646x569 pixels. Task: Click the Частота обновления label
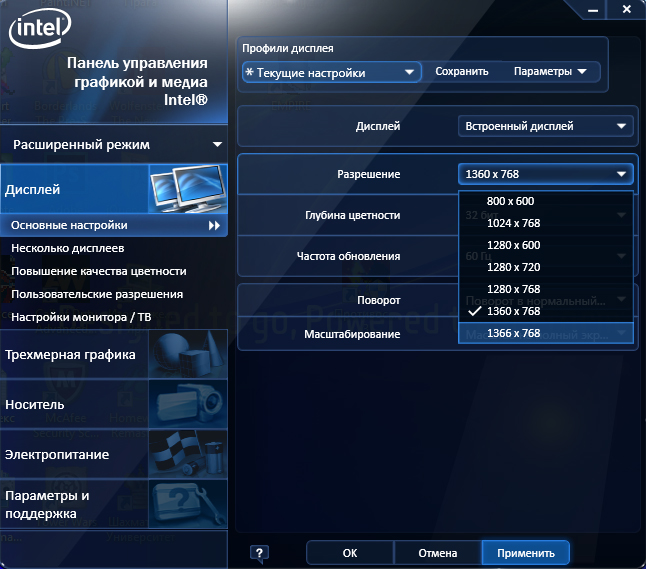(x=349, y=256)
